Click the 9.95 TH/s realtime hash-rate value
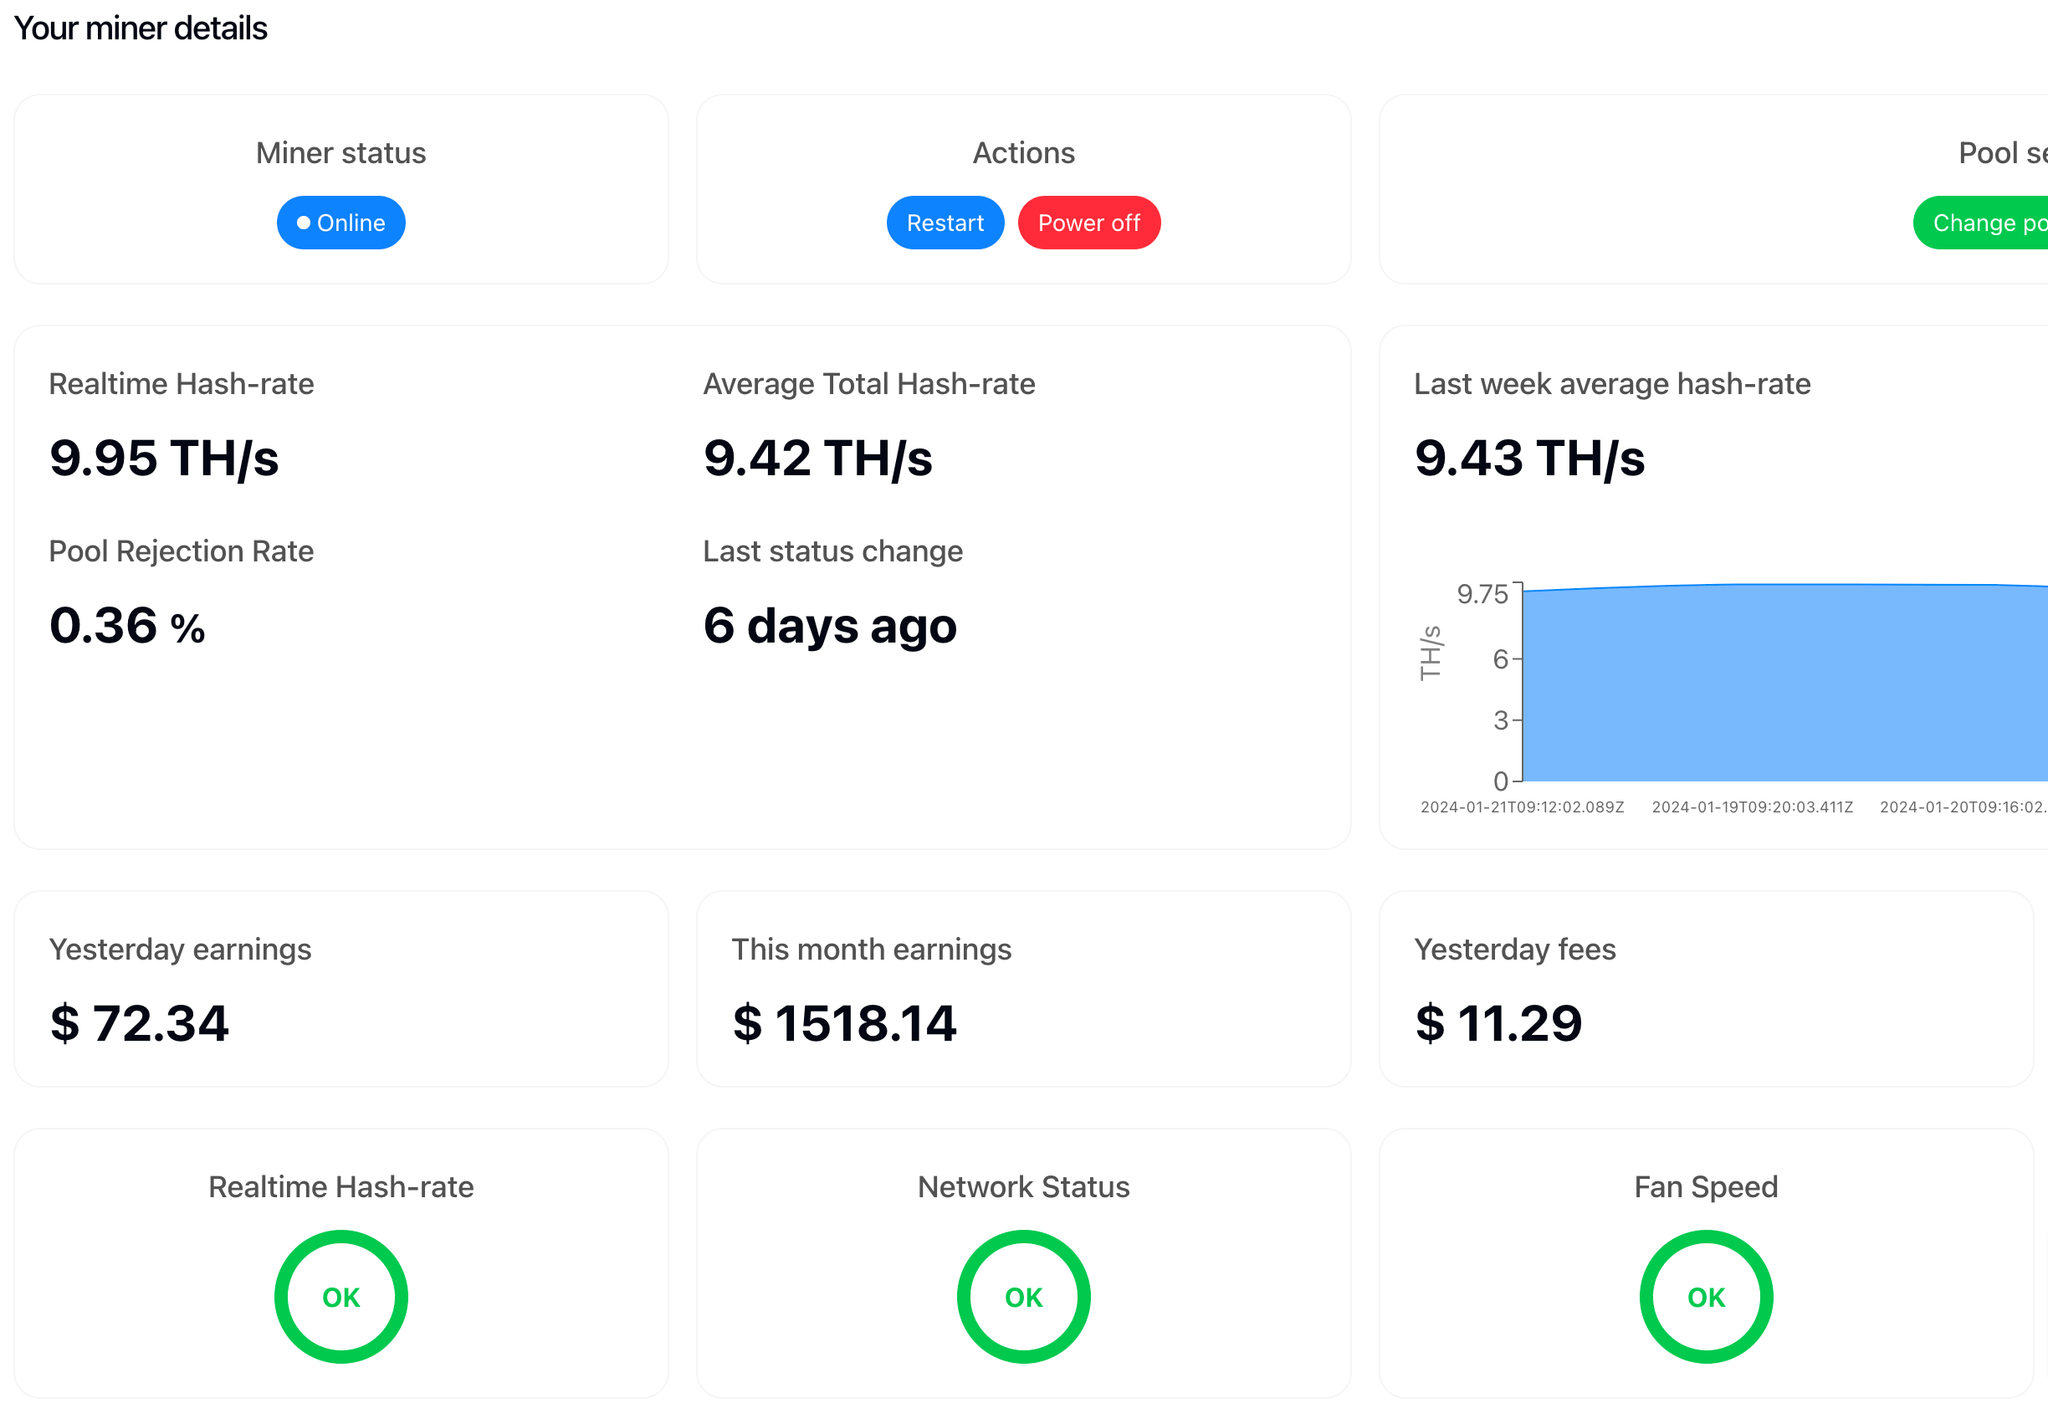The height and width of the screenshot is (1424, 2048). click(x=164, y=458)
